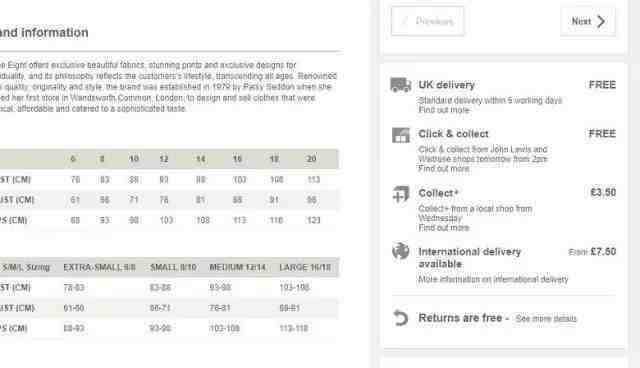Click the Click & collect store icon
Viewport: 640px width, 368px height.
(x=400, y=135)
